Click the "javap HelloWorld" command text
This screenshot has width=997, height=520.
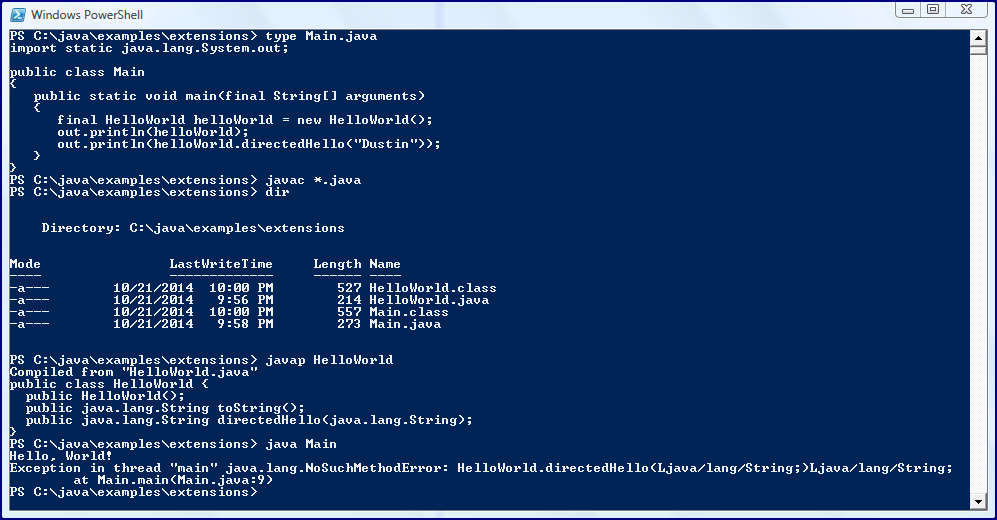coord(329,360)
